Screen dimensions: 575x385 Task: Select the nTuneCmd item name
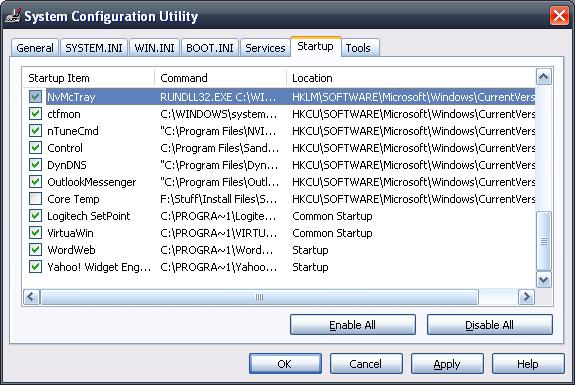point(73,131)
